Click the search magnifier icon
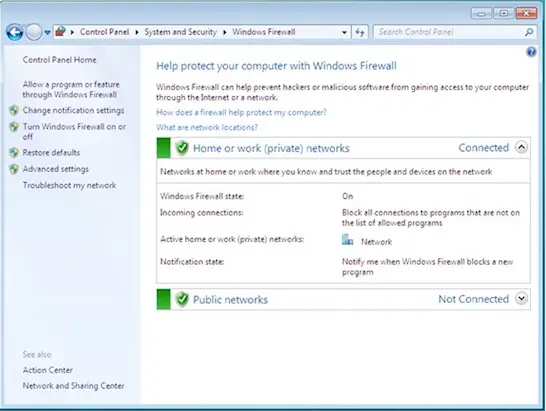 tap(529, 32)
